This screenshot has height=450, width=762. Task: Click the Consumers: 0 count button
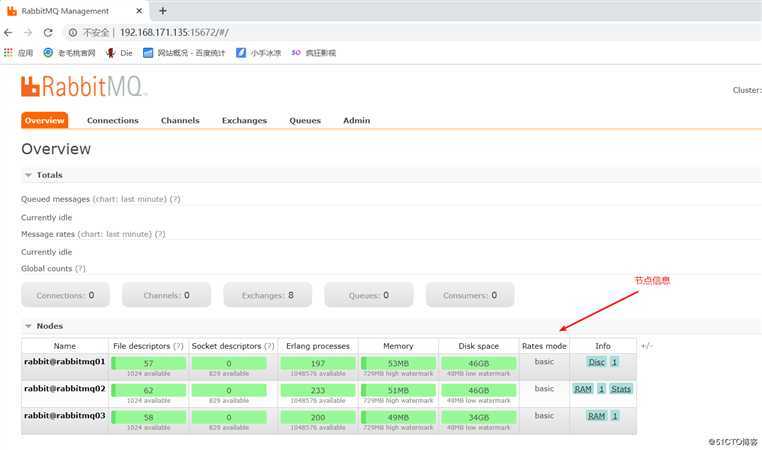pos(470,295)
